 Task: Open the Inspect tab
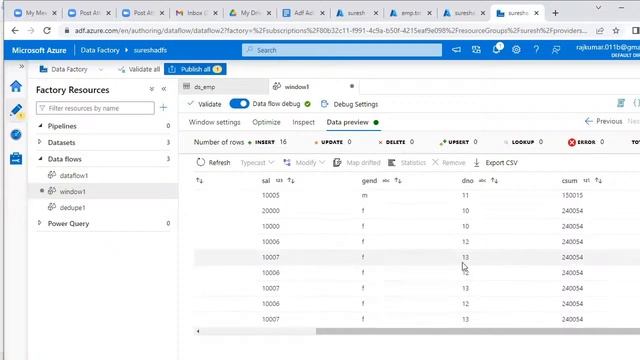[x=303, y=122]
